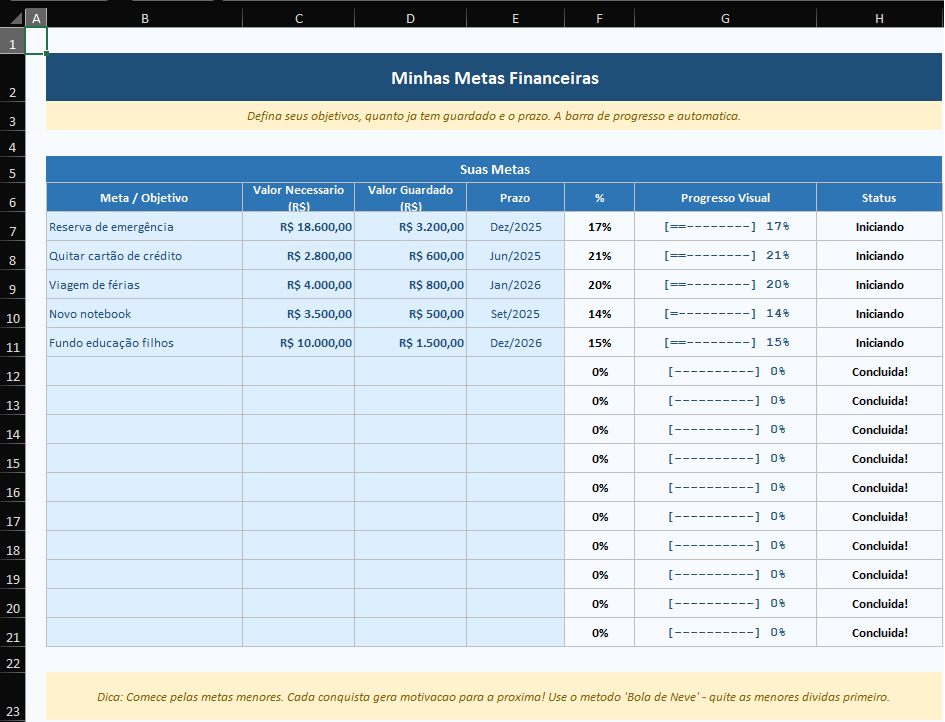Screen dimensions: 945x722
Task: Click the 'Prazo' column heading
Action: (x=515, y=198)
